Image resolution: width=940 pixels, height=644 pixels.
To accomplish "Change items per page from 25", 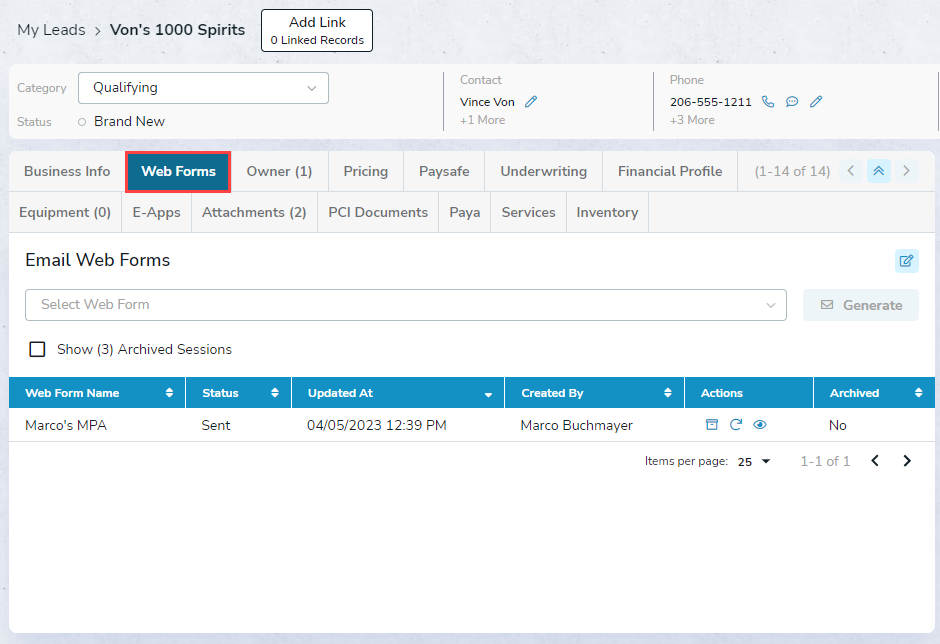I will pyautogui.click(x=754, y=462).
